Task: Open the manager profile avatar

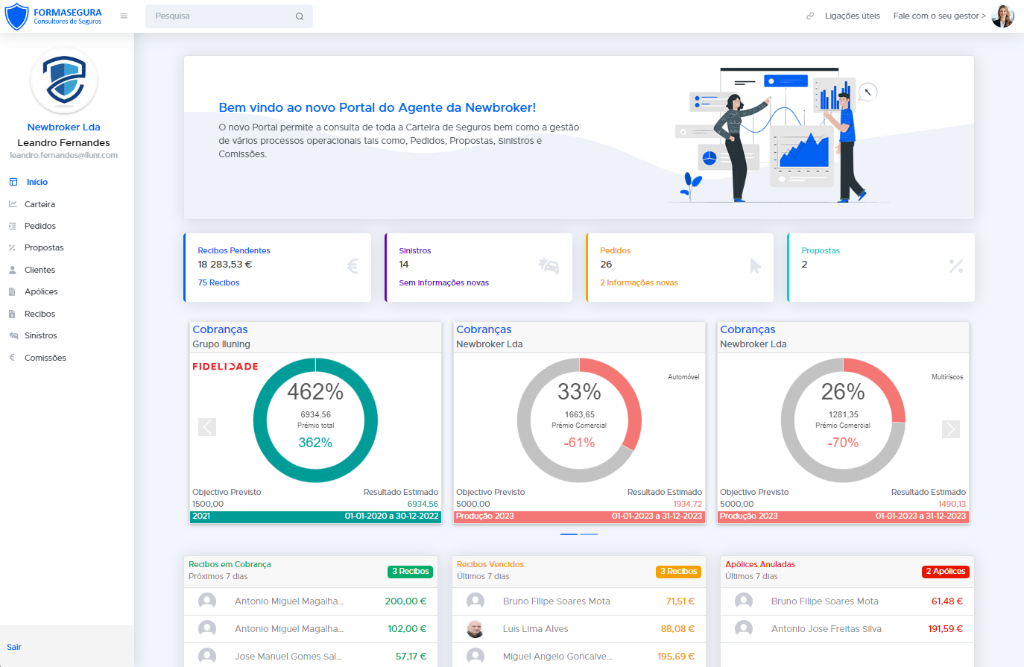Action: tap(1002, 16)
